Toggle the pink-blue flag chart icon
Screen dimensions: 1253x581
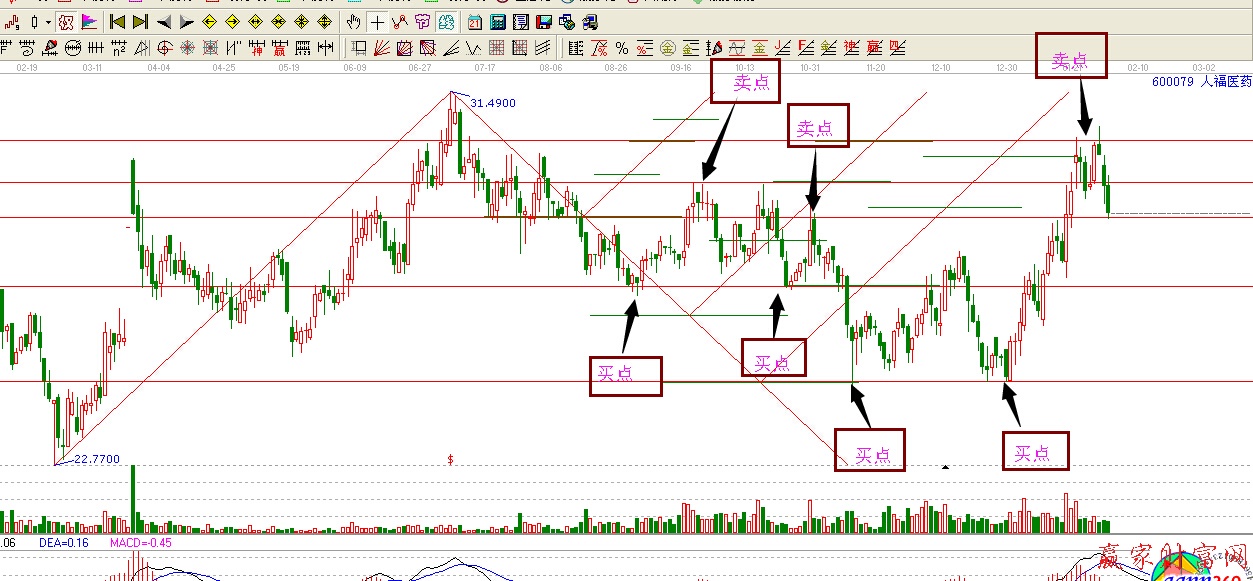point(88,21)
